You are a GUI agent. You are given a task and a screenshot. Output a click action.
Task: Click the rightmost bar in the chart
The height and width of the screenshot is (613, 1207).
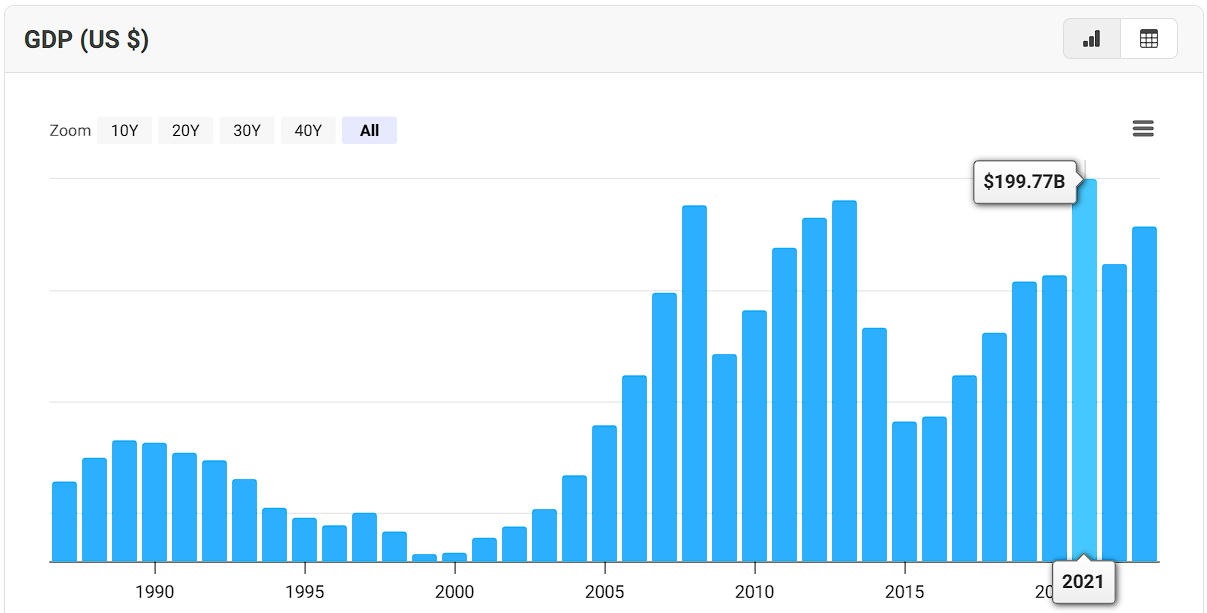click(x=1144, y=394)
